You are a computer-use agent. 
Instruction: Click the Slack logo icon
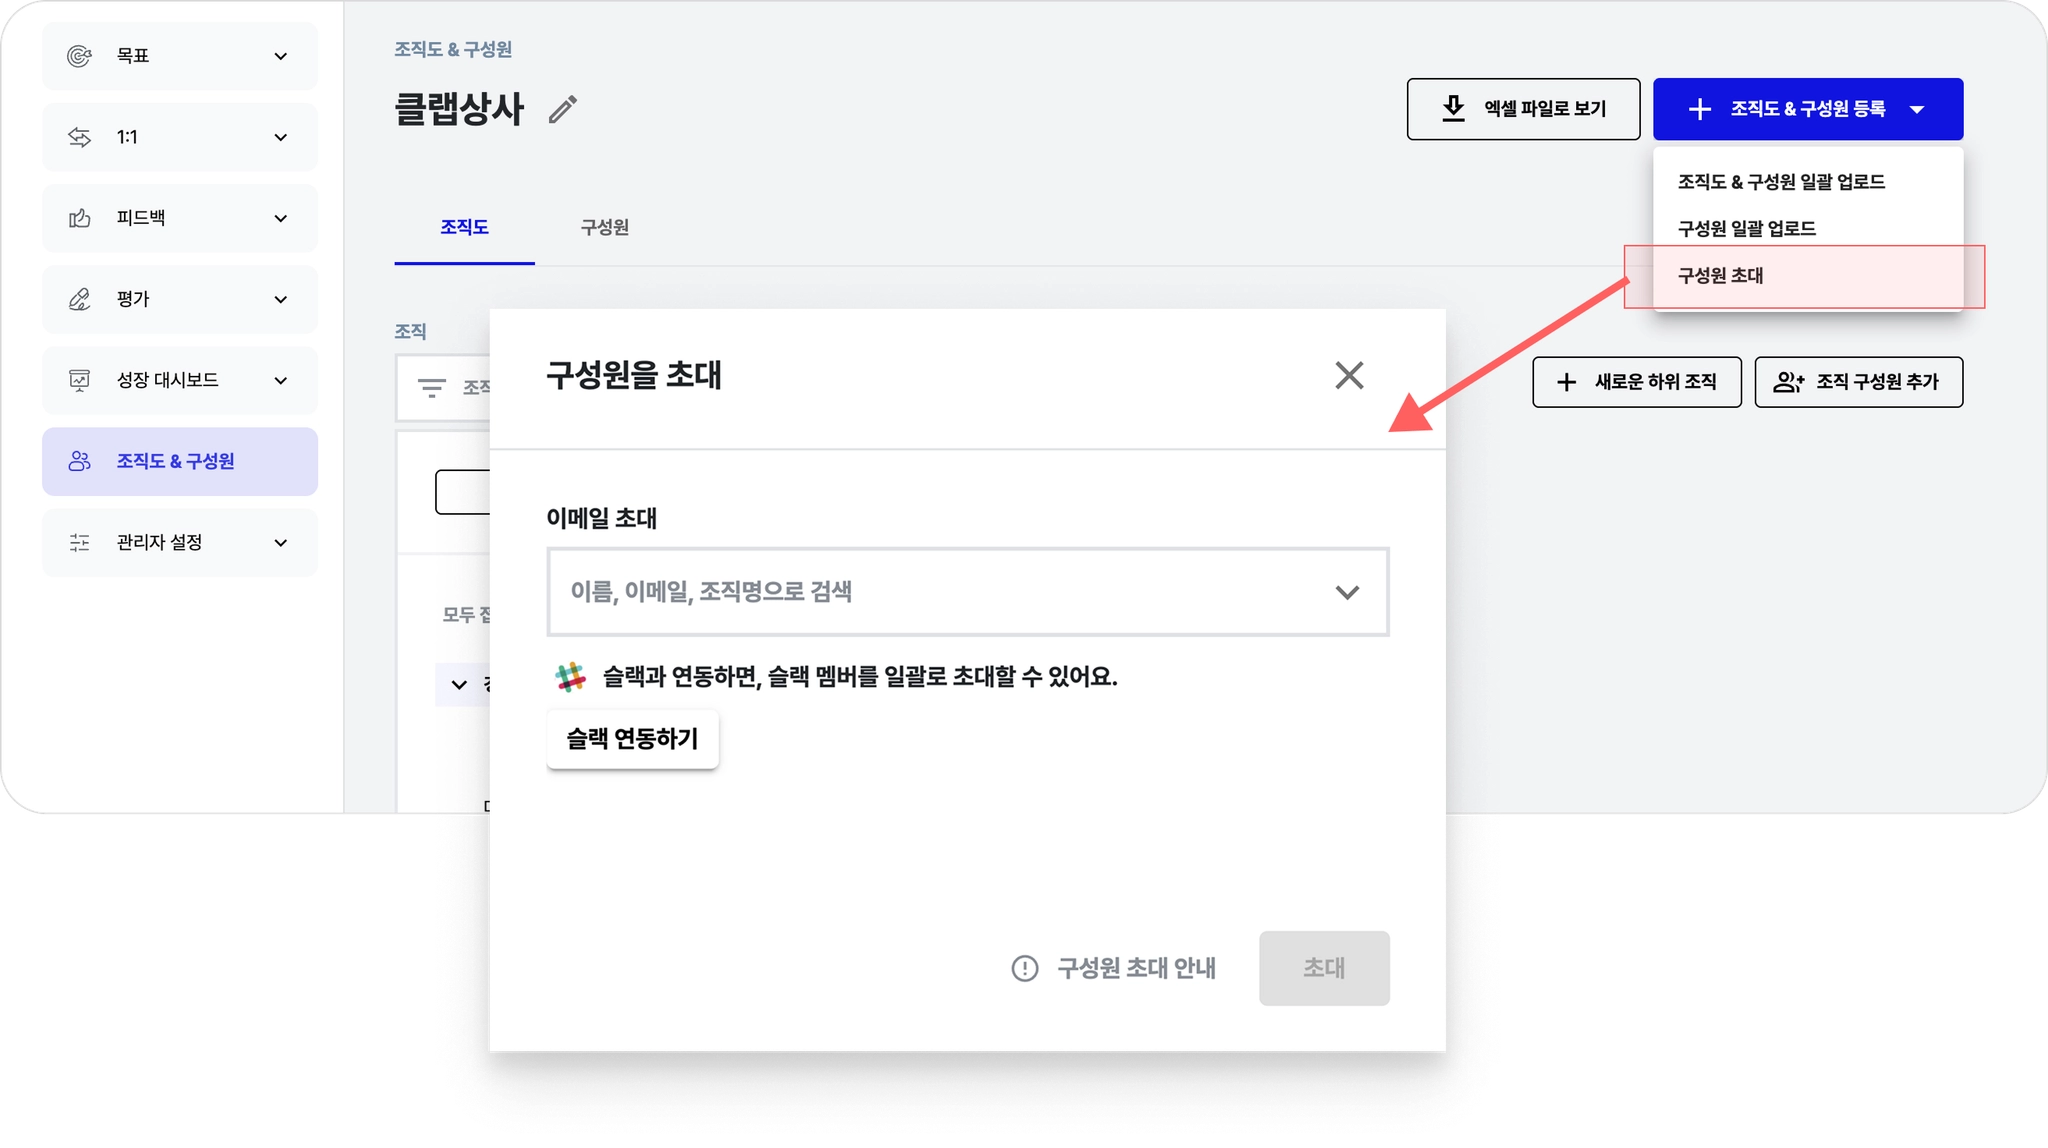[570, 677]
